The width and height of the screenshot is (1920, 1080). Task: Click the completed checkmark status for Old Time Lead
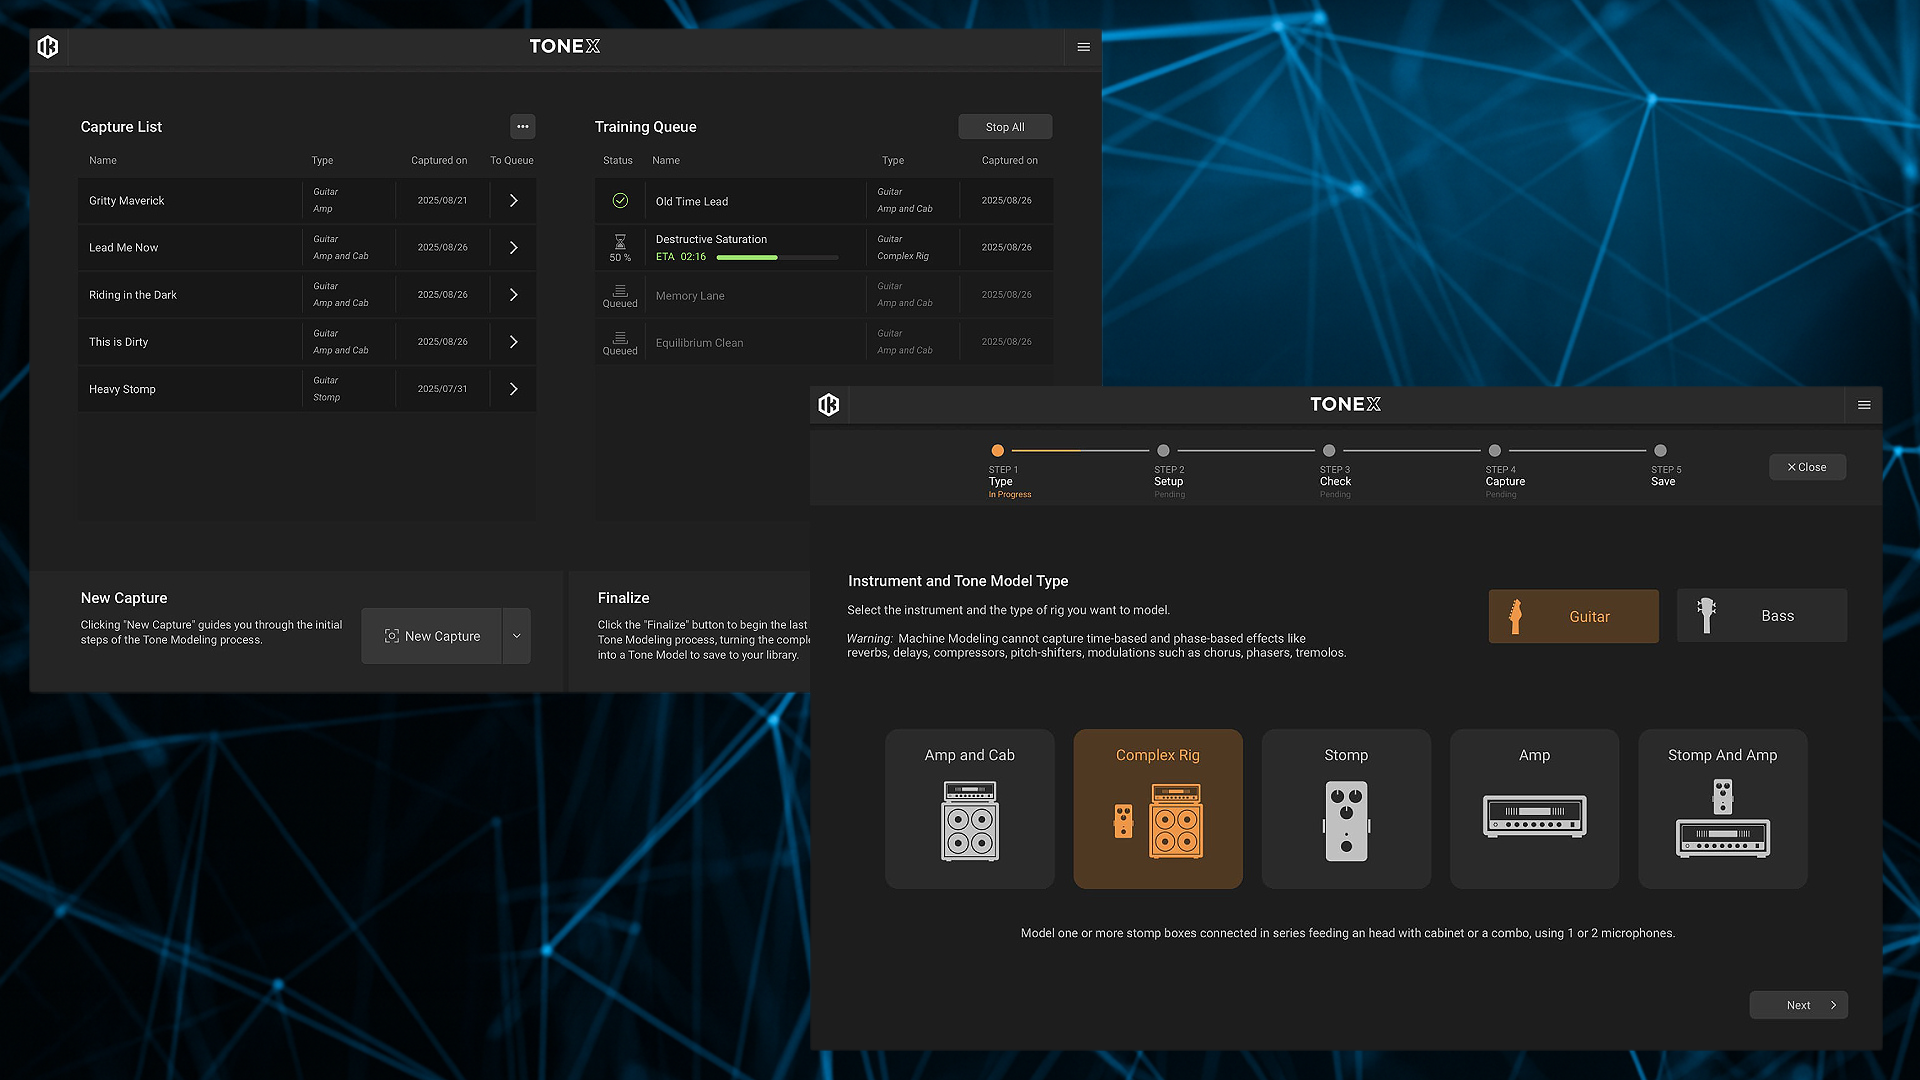click(x=620, y=201)
